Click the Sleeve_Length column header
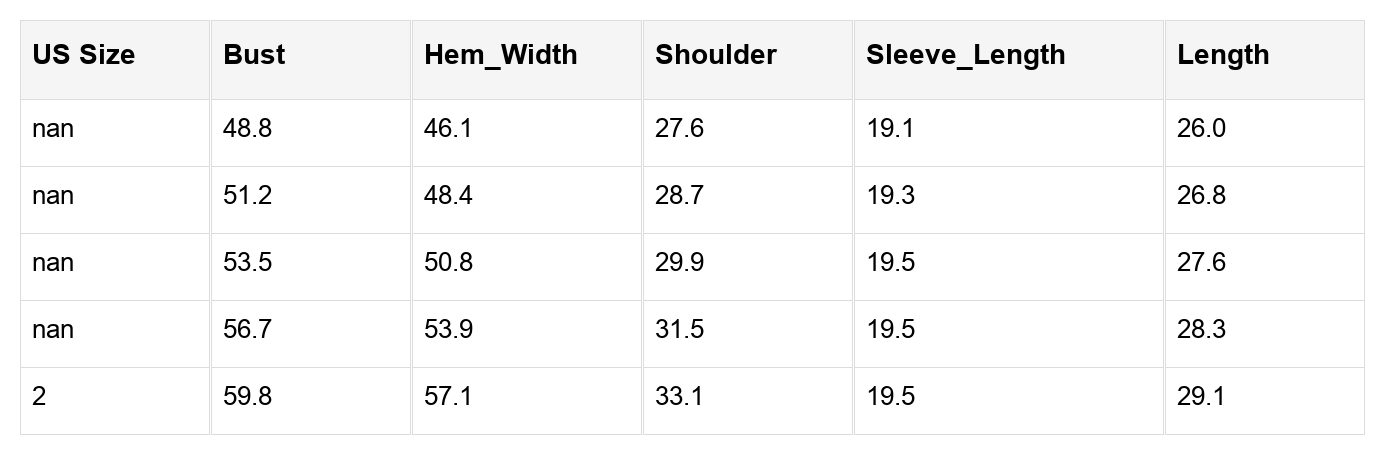 pos(965,55)
